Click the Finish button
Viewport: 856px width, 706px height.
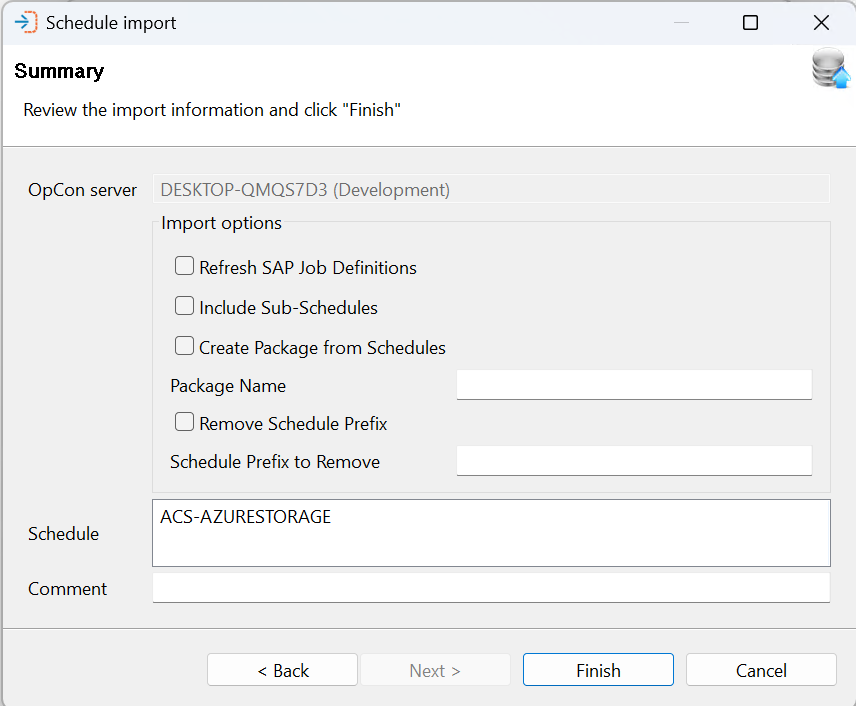[598, 670]
